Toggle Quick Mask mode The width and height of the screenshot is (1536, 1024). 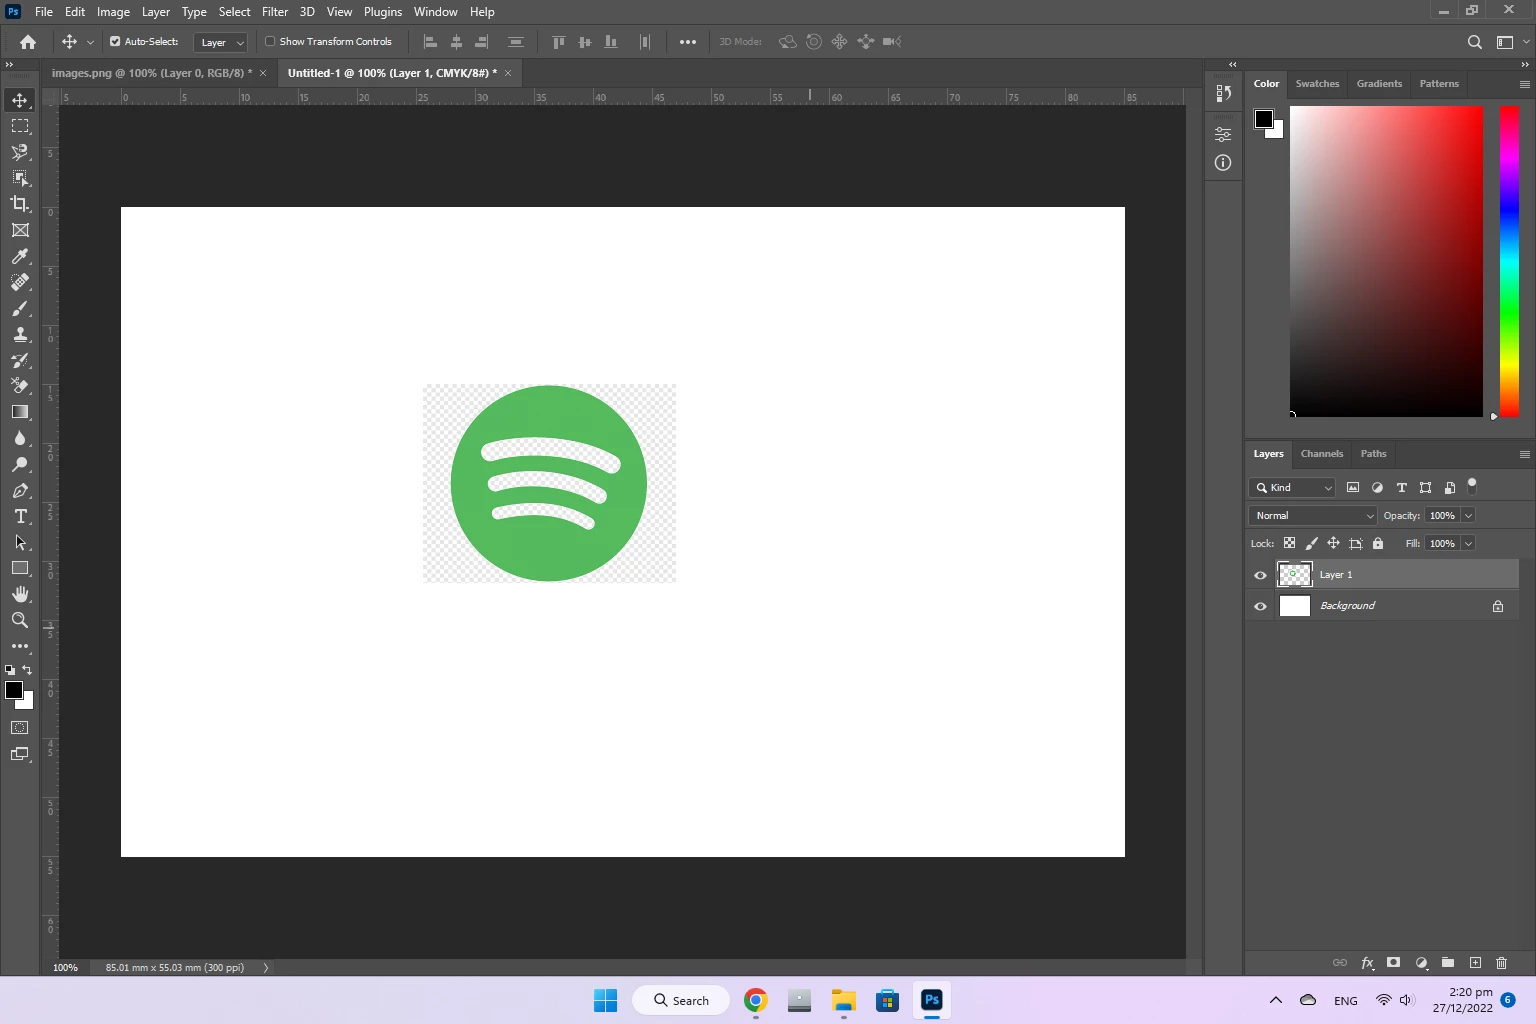point(20,728)
